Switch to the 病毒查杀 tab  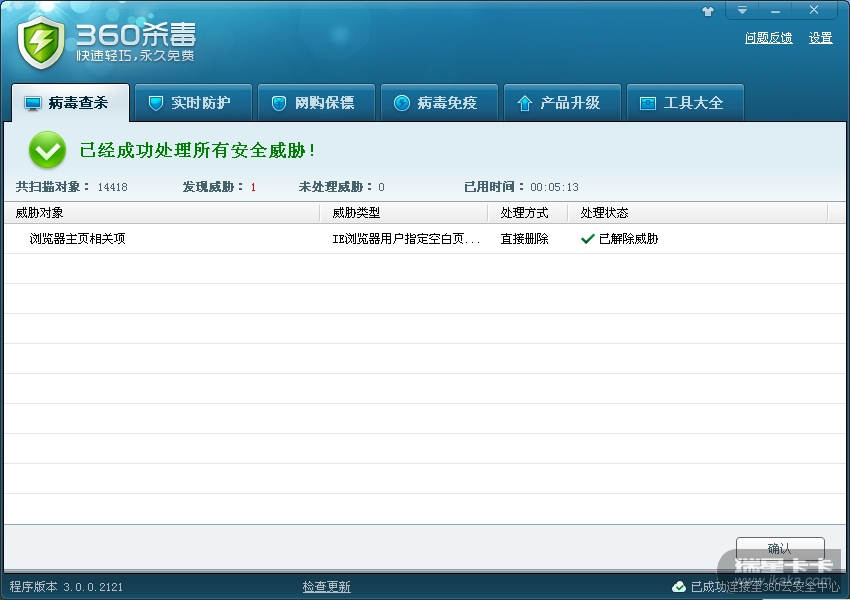[x=70, y=102]
